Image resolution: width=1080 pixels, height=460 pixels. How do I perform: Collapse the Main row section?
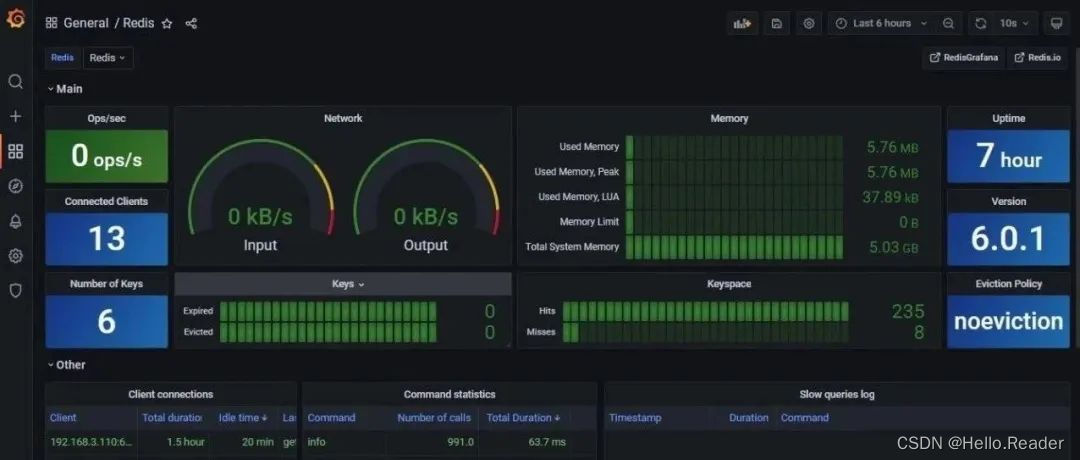(65, 89)
